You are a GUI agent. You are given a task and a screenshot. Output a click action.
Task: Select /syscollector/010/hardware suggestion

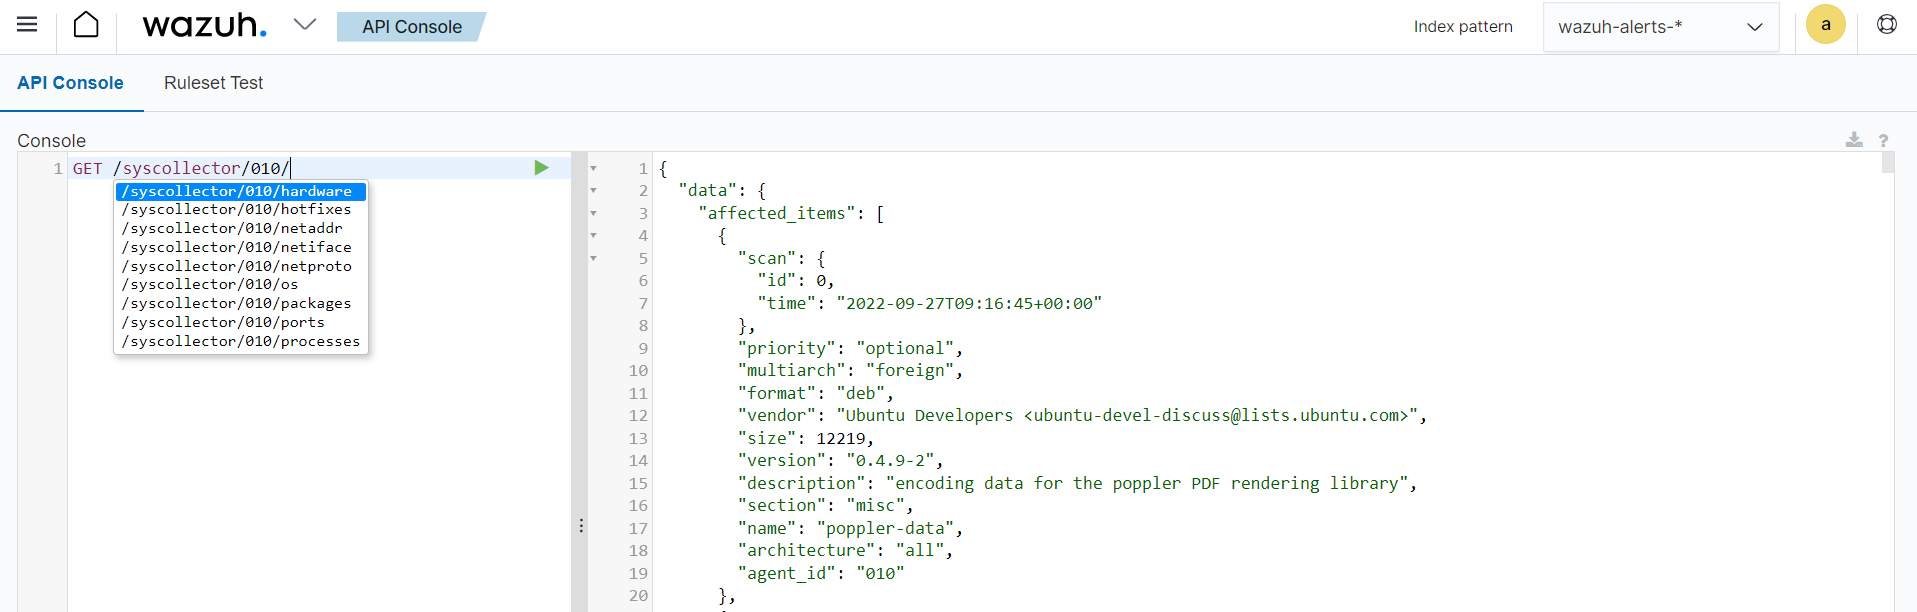click(241, 191)
